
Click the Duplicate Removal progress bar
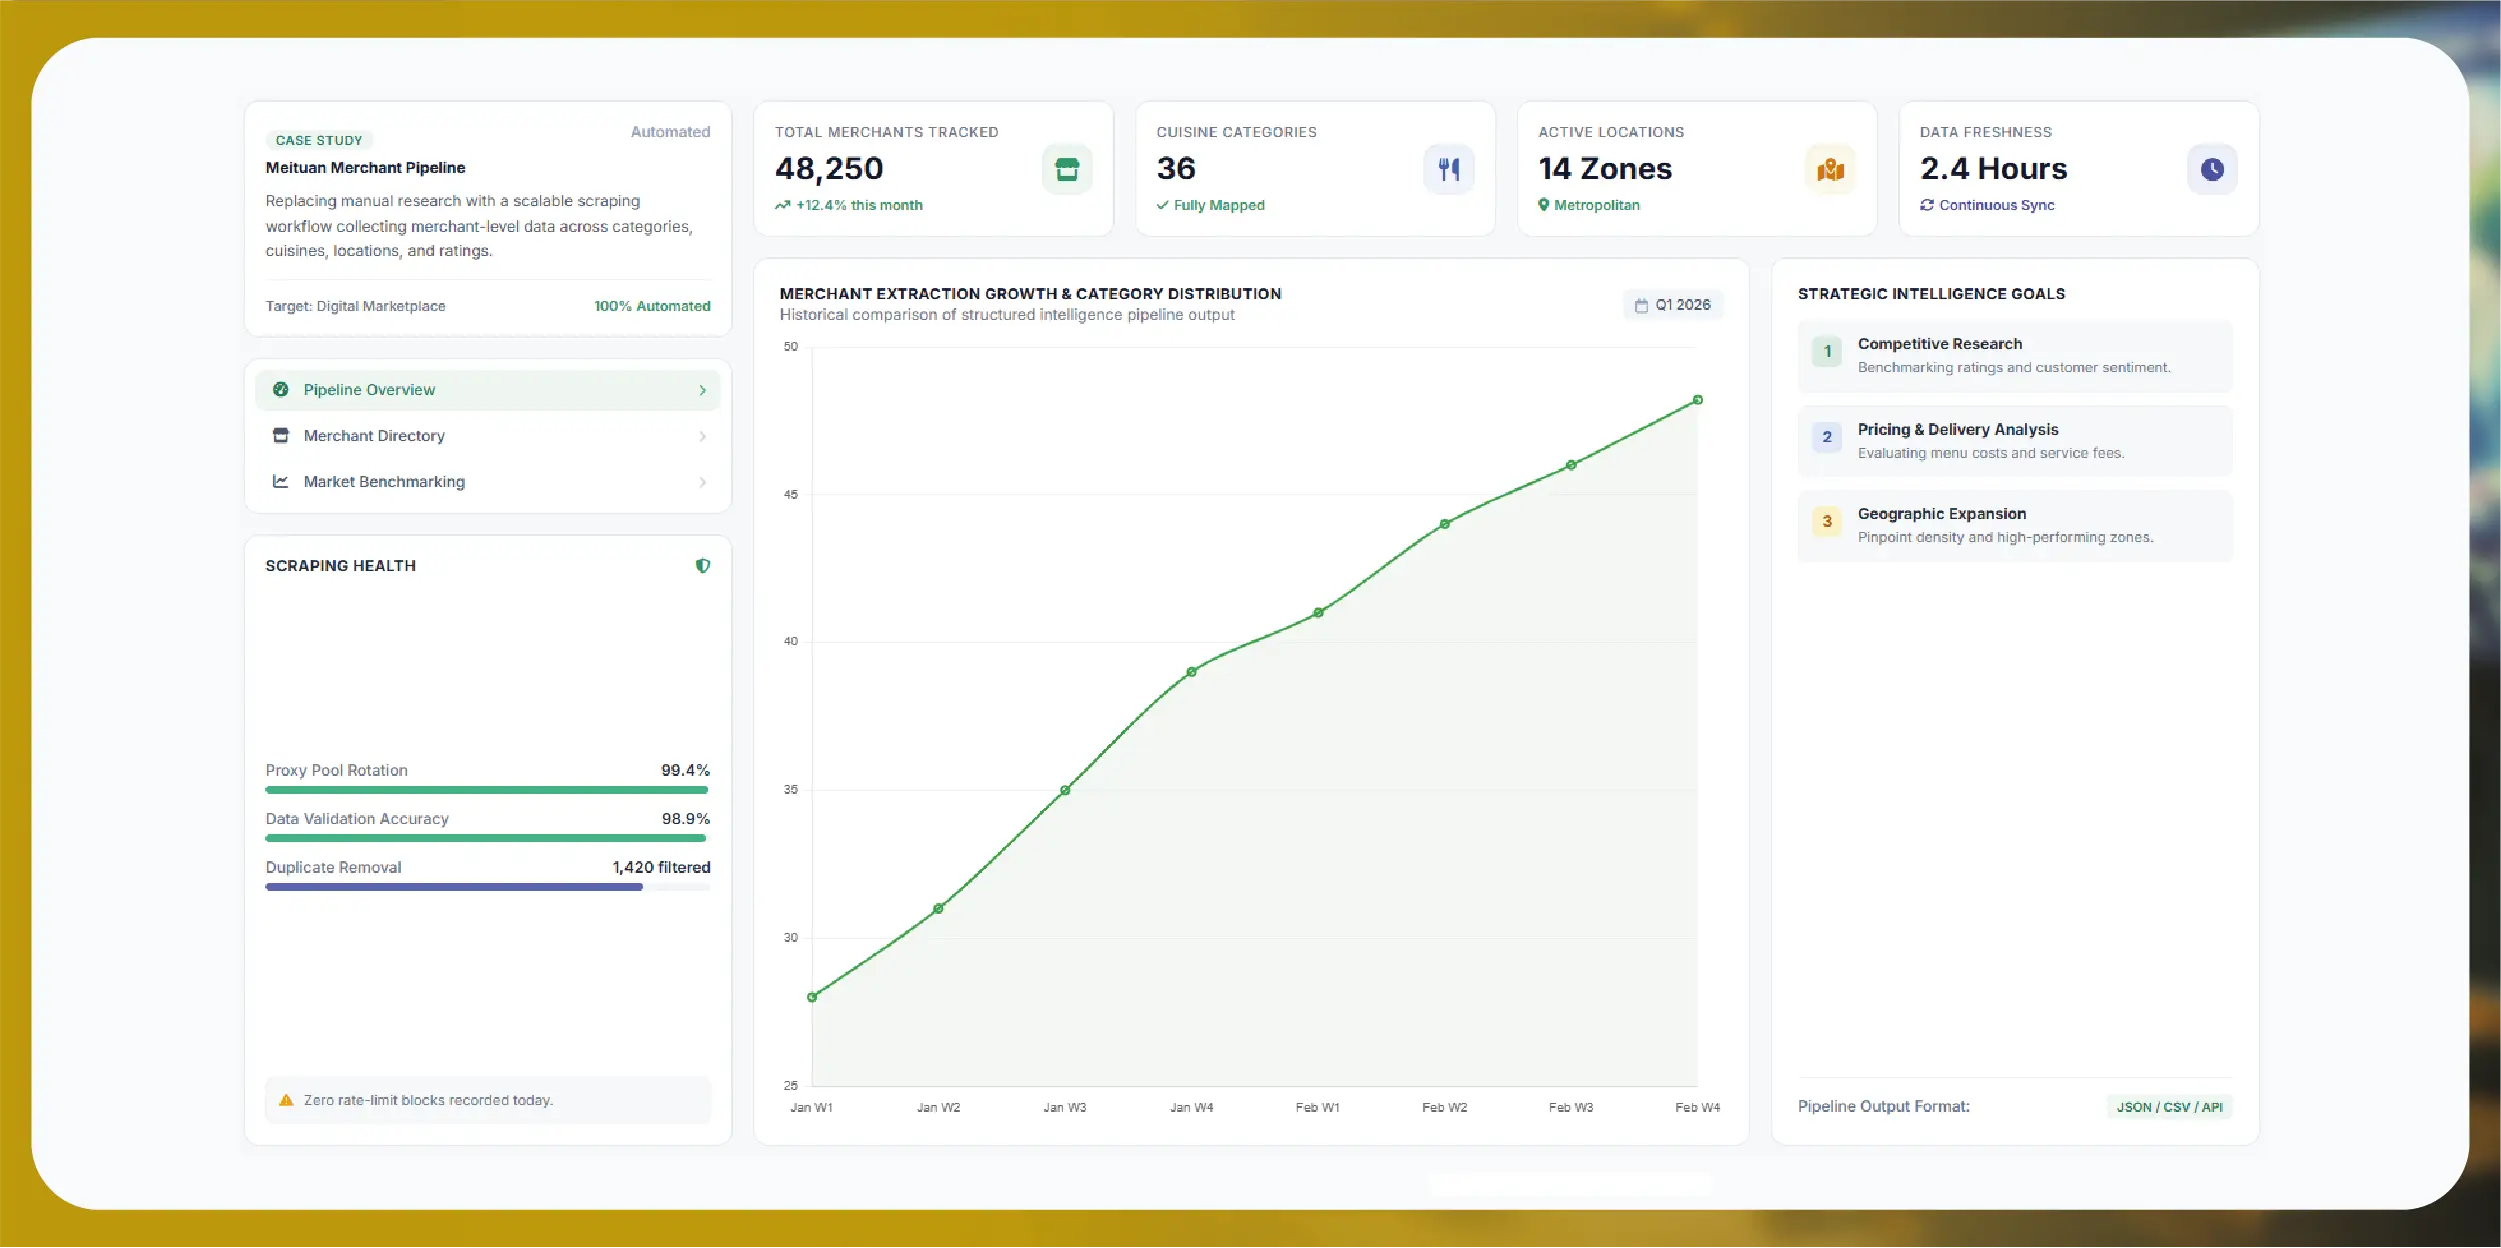[x=488, y=887]
